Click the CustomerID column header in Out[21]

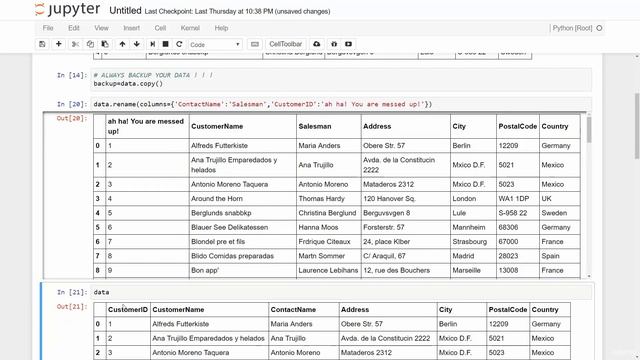pyautogui.click(x=128, y=309)
